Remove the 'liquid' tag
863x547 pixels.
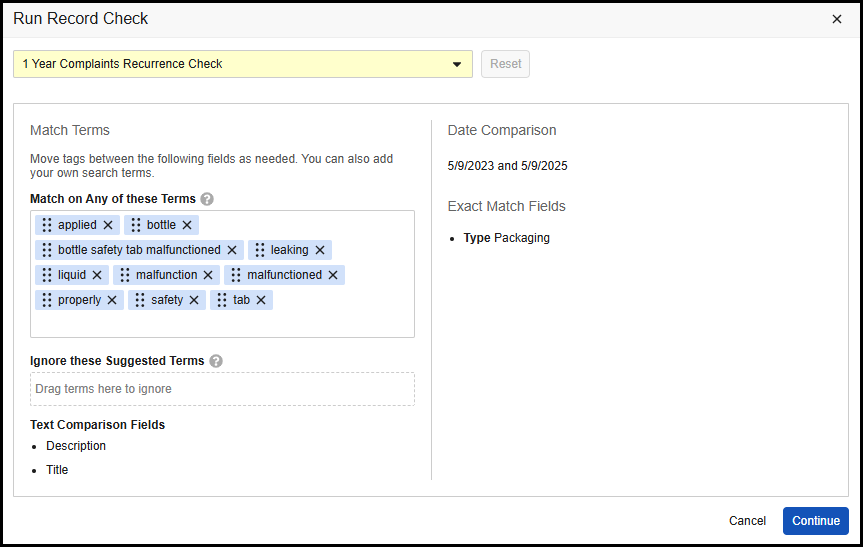(x=97, y=275)
